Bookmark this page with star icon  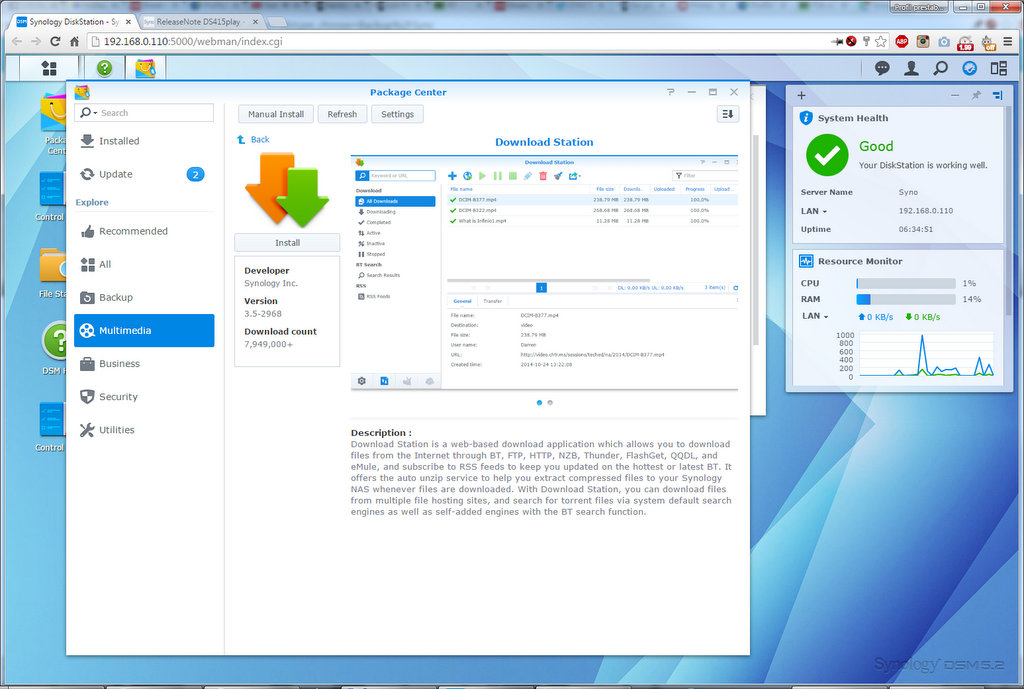point(880,41)
